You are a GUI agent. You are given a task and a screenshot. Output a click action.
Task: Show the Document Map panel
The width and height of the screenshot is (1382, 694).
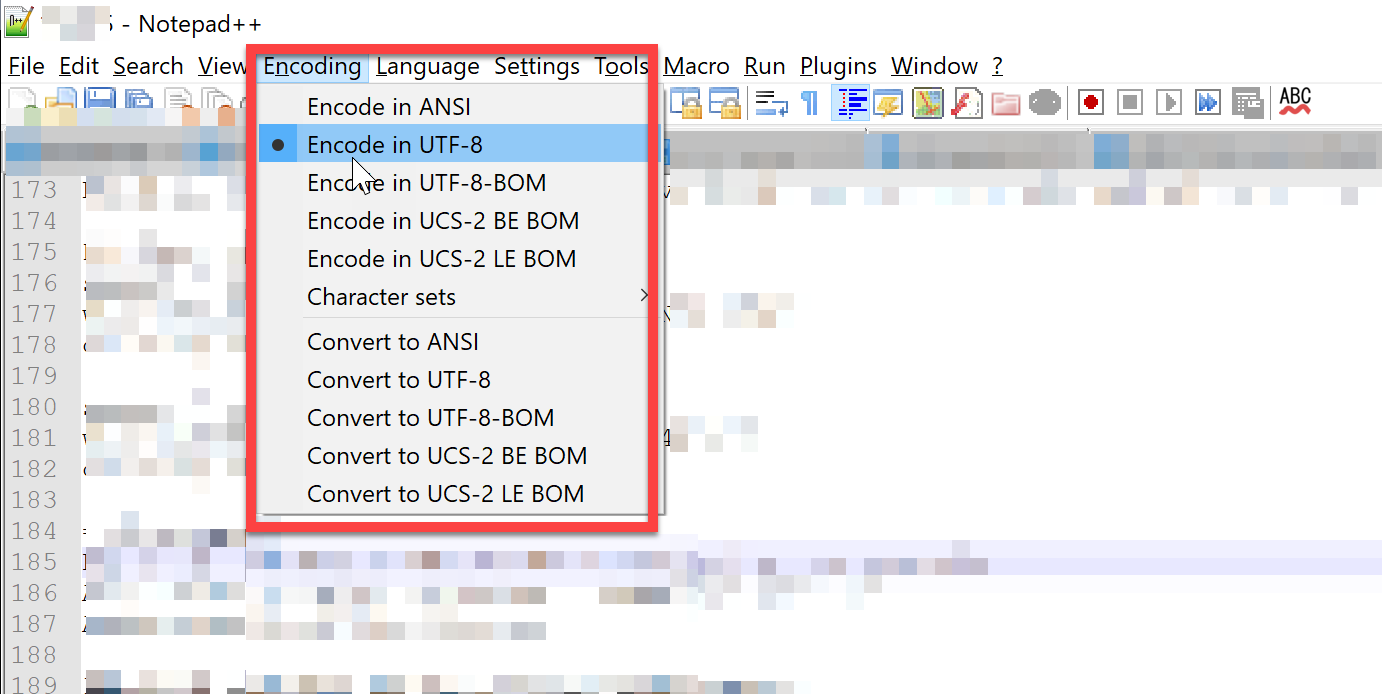[x=928, y=102]
